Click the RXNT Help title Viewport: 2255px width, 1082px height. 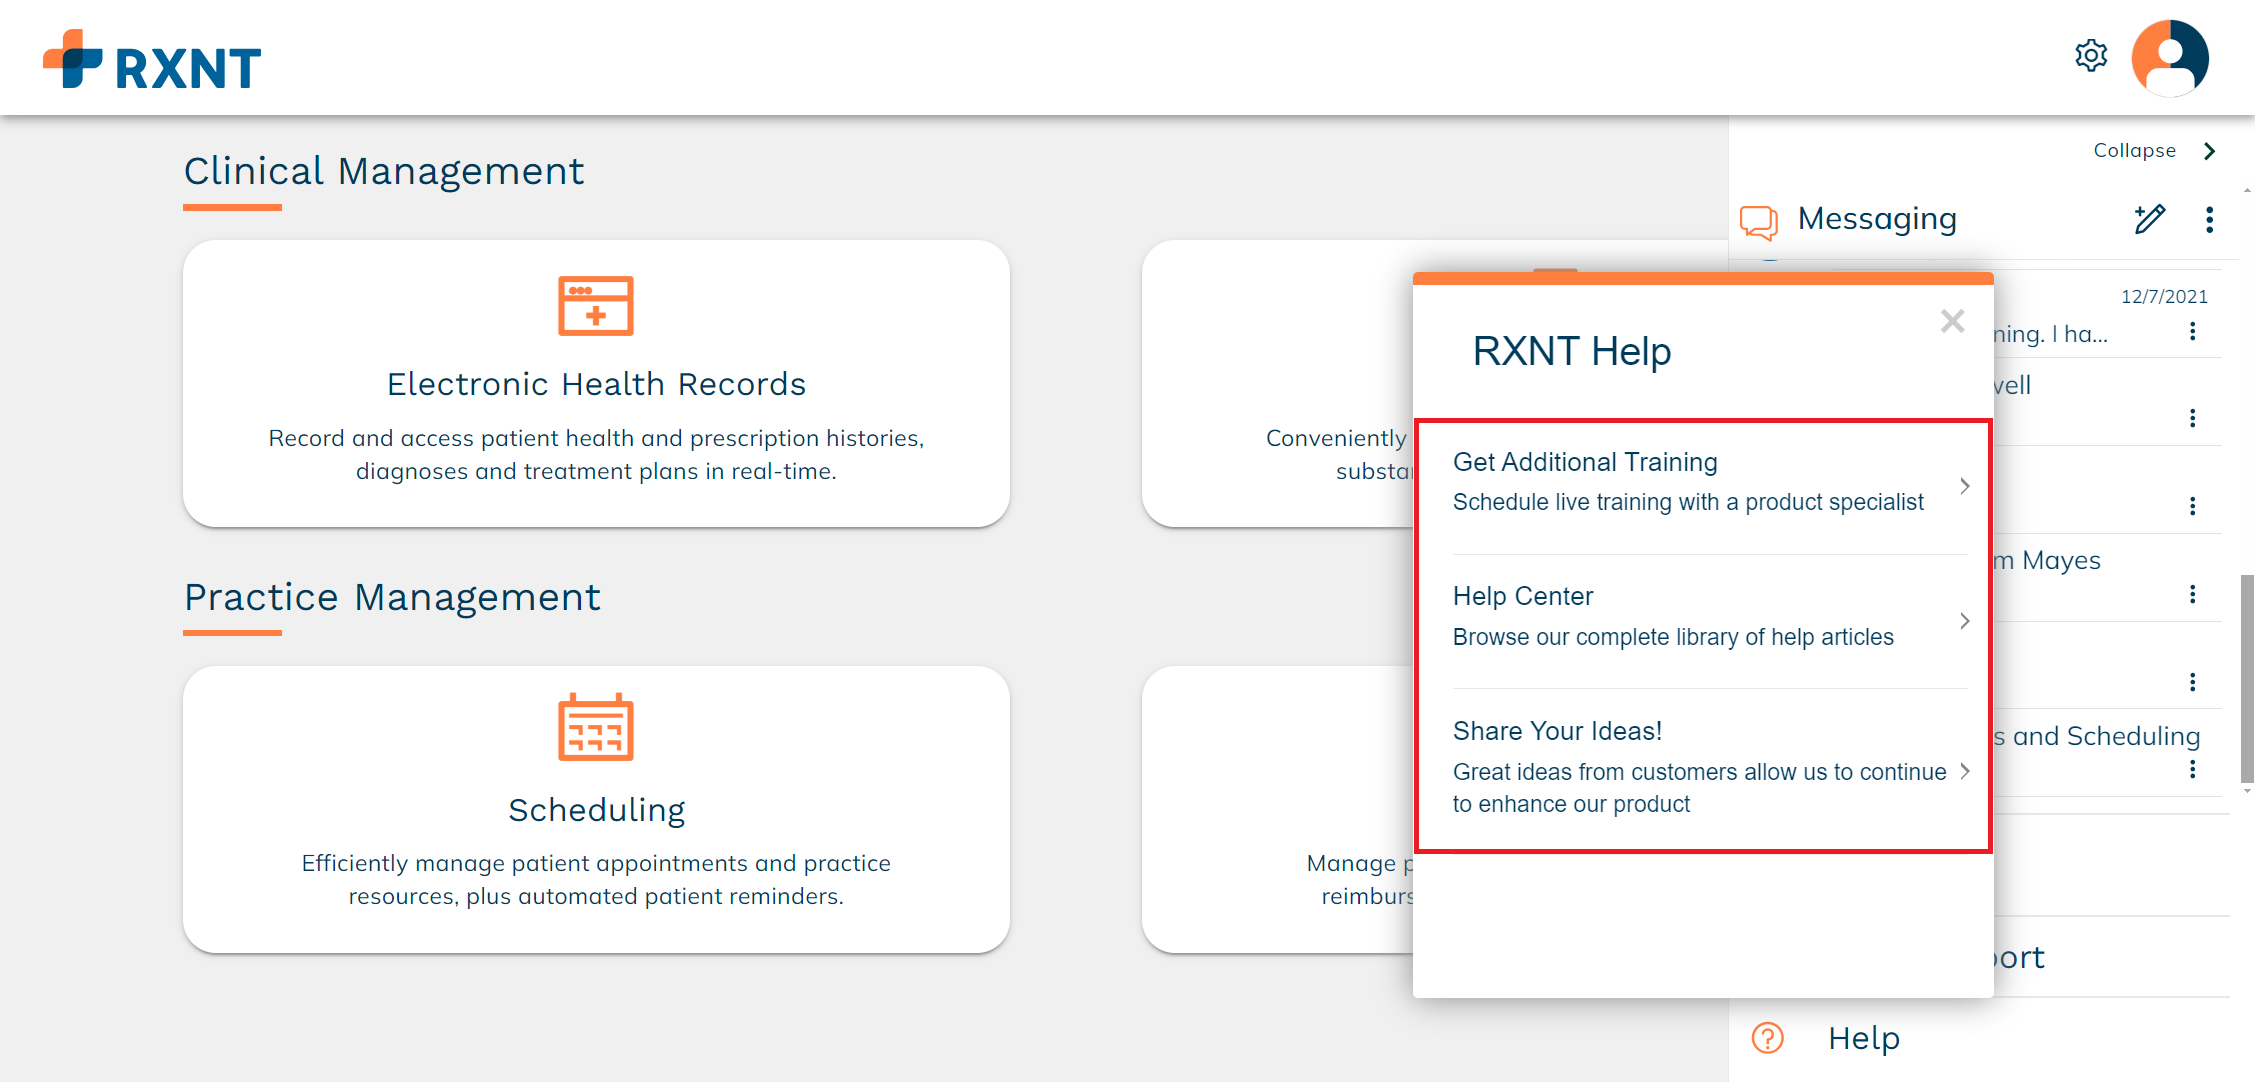click(1571, 351)
